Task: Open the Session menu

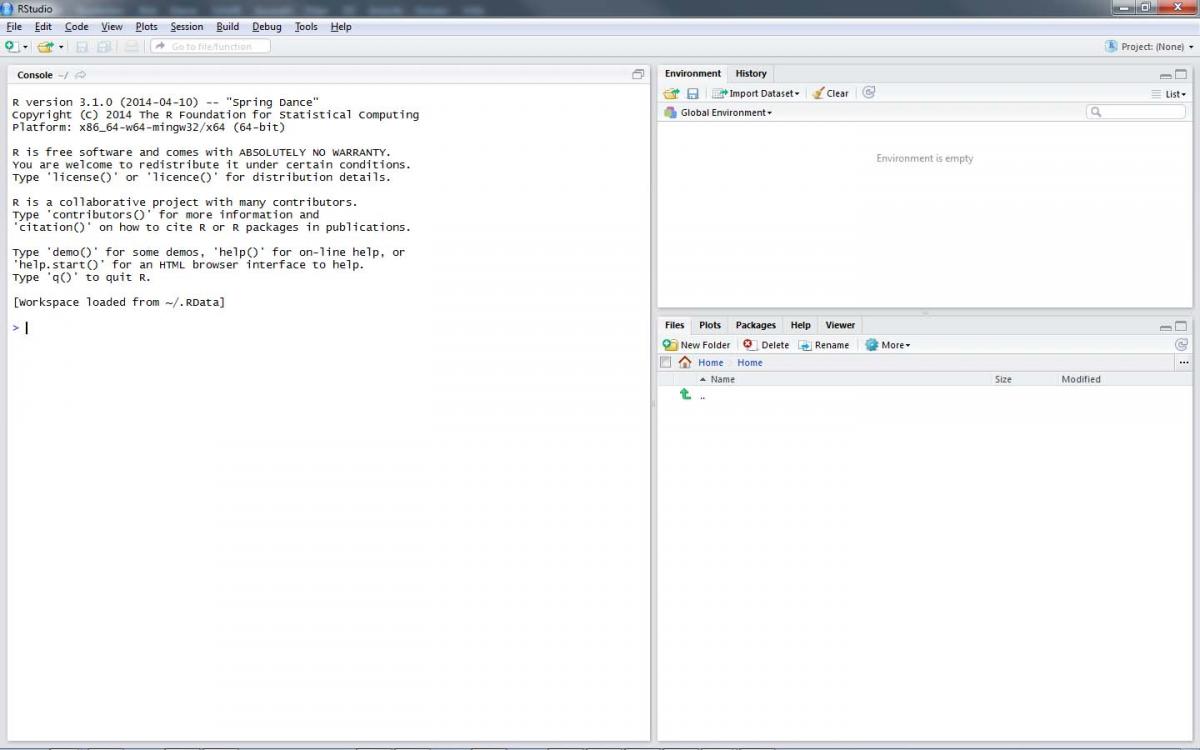Action: (x=187, y=27)
